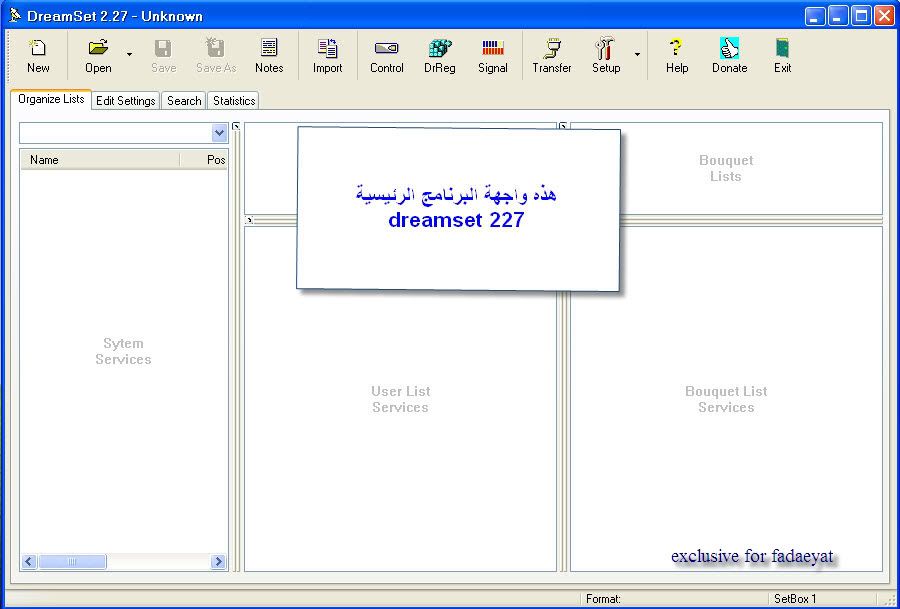
Task: Select the Organize Lists tab
Action: tap(51, 99)
